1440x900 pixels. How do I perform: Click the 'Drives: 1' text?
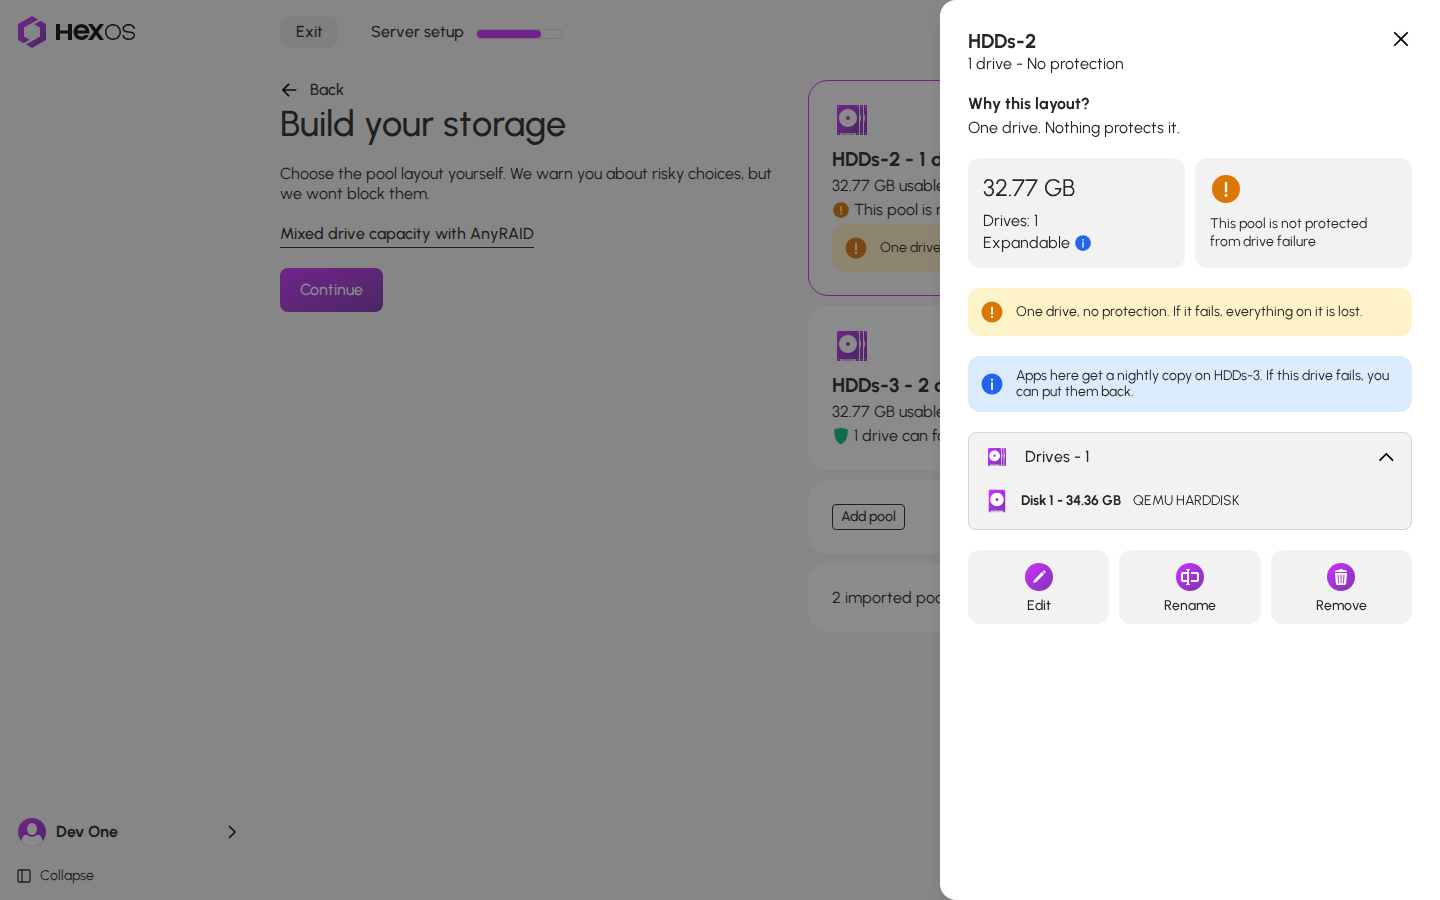1011,221
